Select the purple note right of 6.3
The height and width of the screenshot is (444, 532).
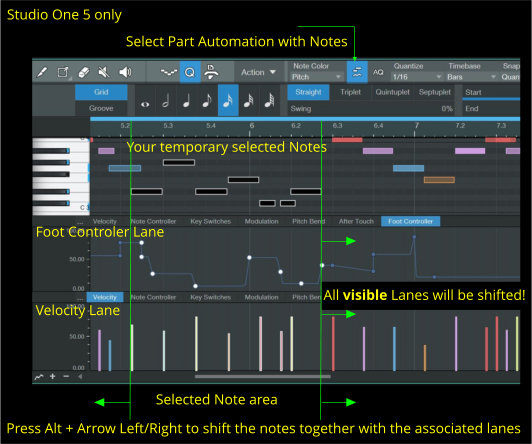point(378,151)
